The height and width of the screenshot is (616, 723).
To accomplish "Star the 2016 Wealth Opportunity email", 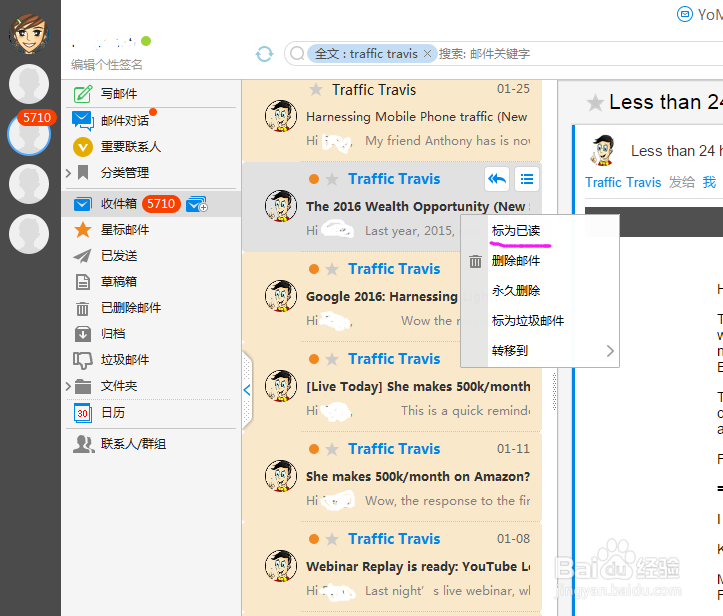I will 332,179.
